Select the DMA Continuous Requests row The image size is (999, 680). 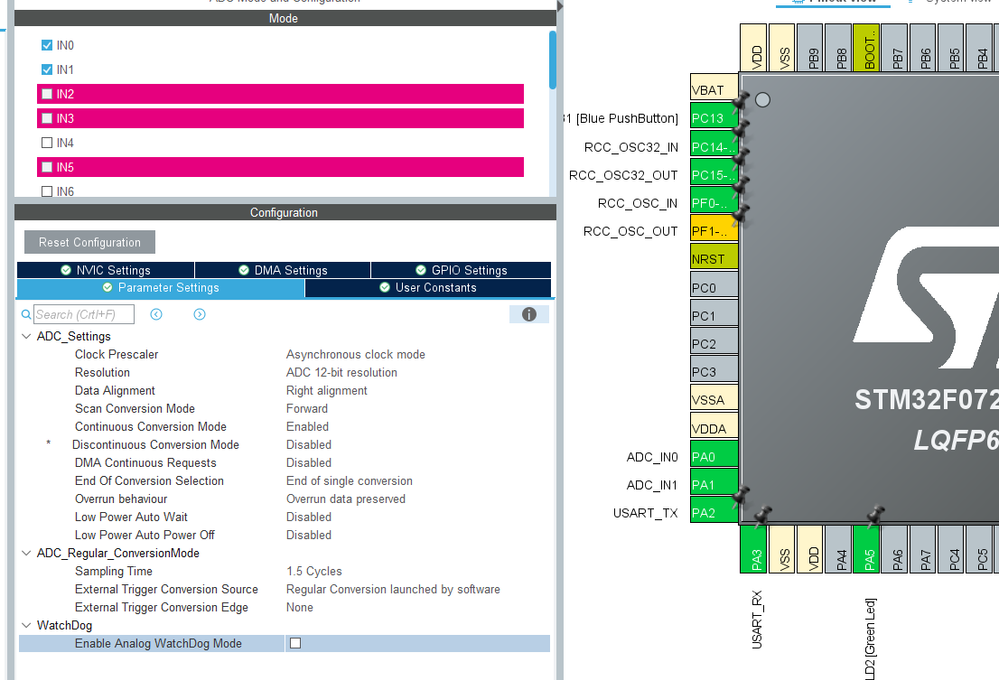[284, 463]
